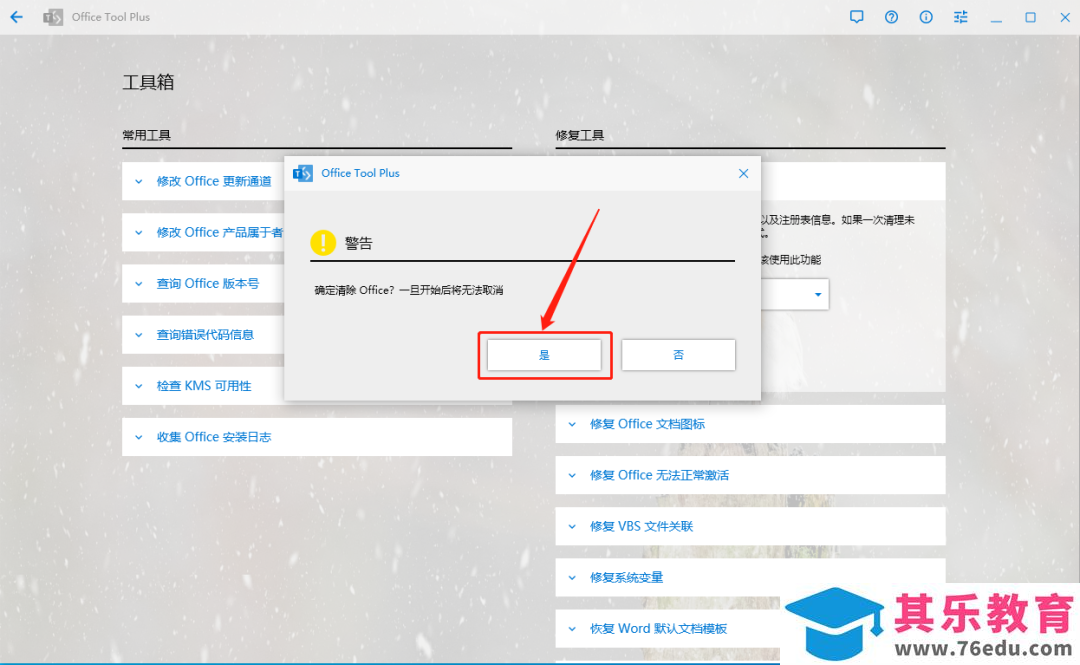
Task: Expand chevron for 恢复 Word 默认文档模板
Action: [572, 628]
